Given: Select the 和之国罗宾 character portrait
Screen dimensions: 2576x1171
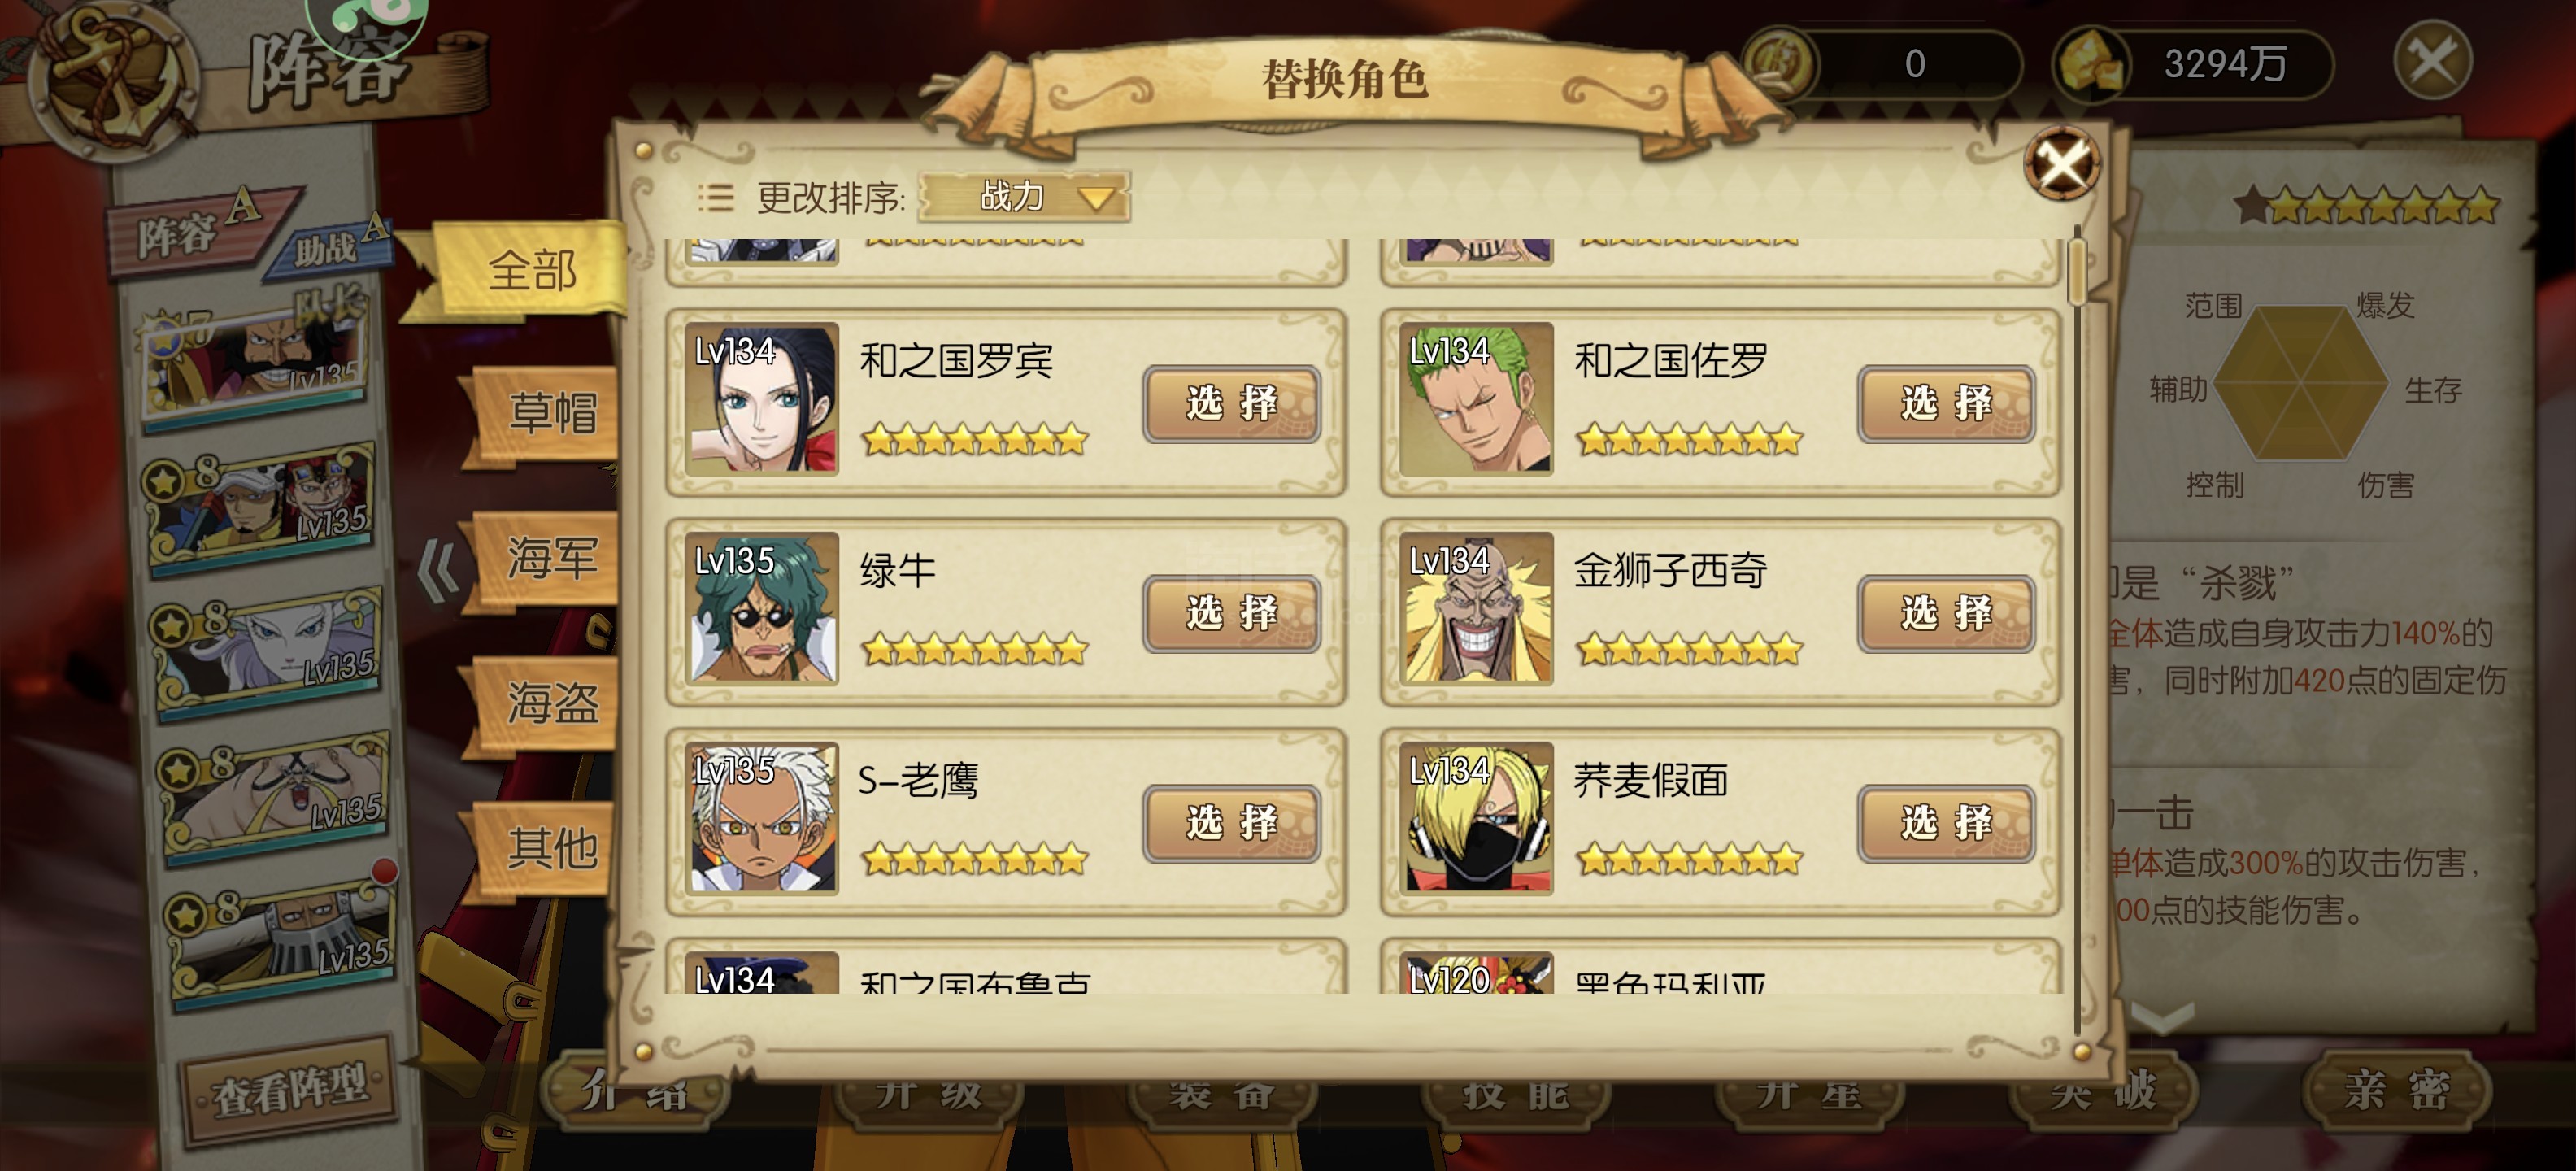Looking at the screenshot, I should click(x=762, y=398).
